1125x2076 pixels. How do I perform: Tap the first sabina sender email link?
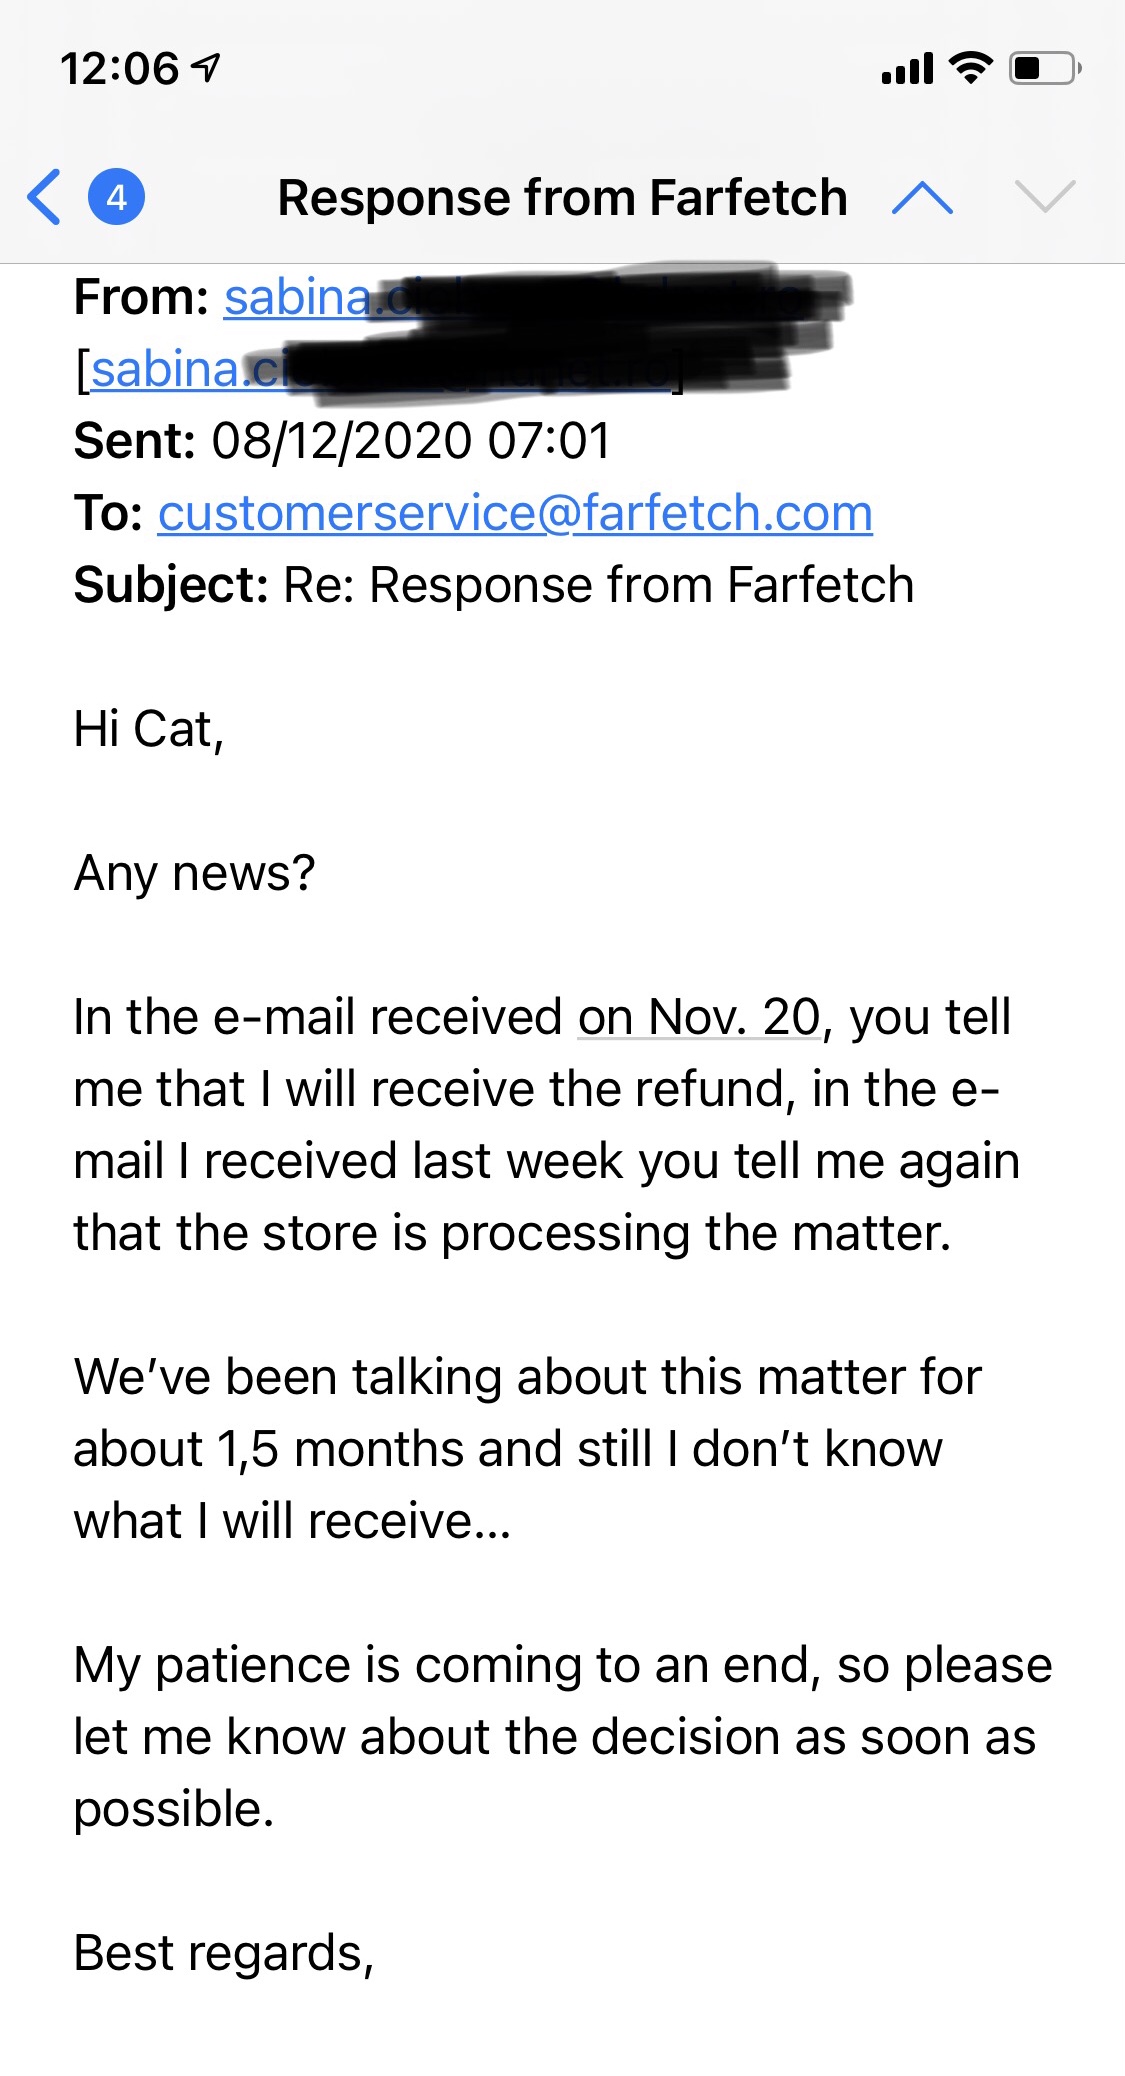(300, 298)
